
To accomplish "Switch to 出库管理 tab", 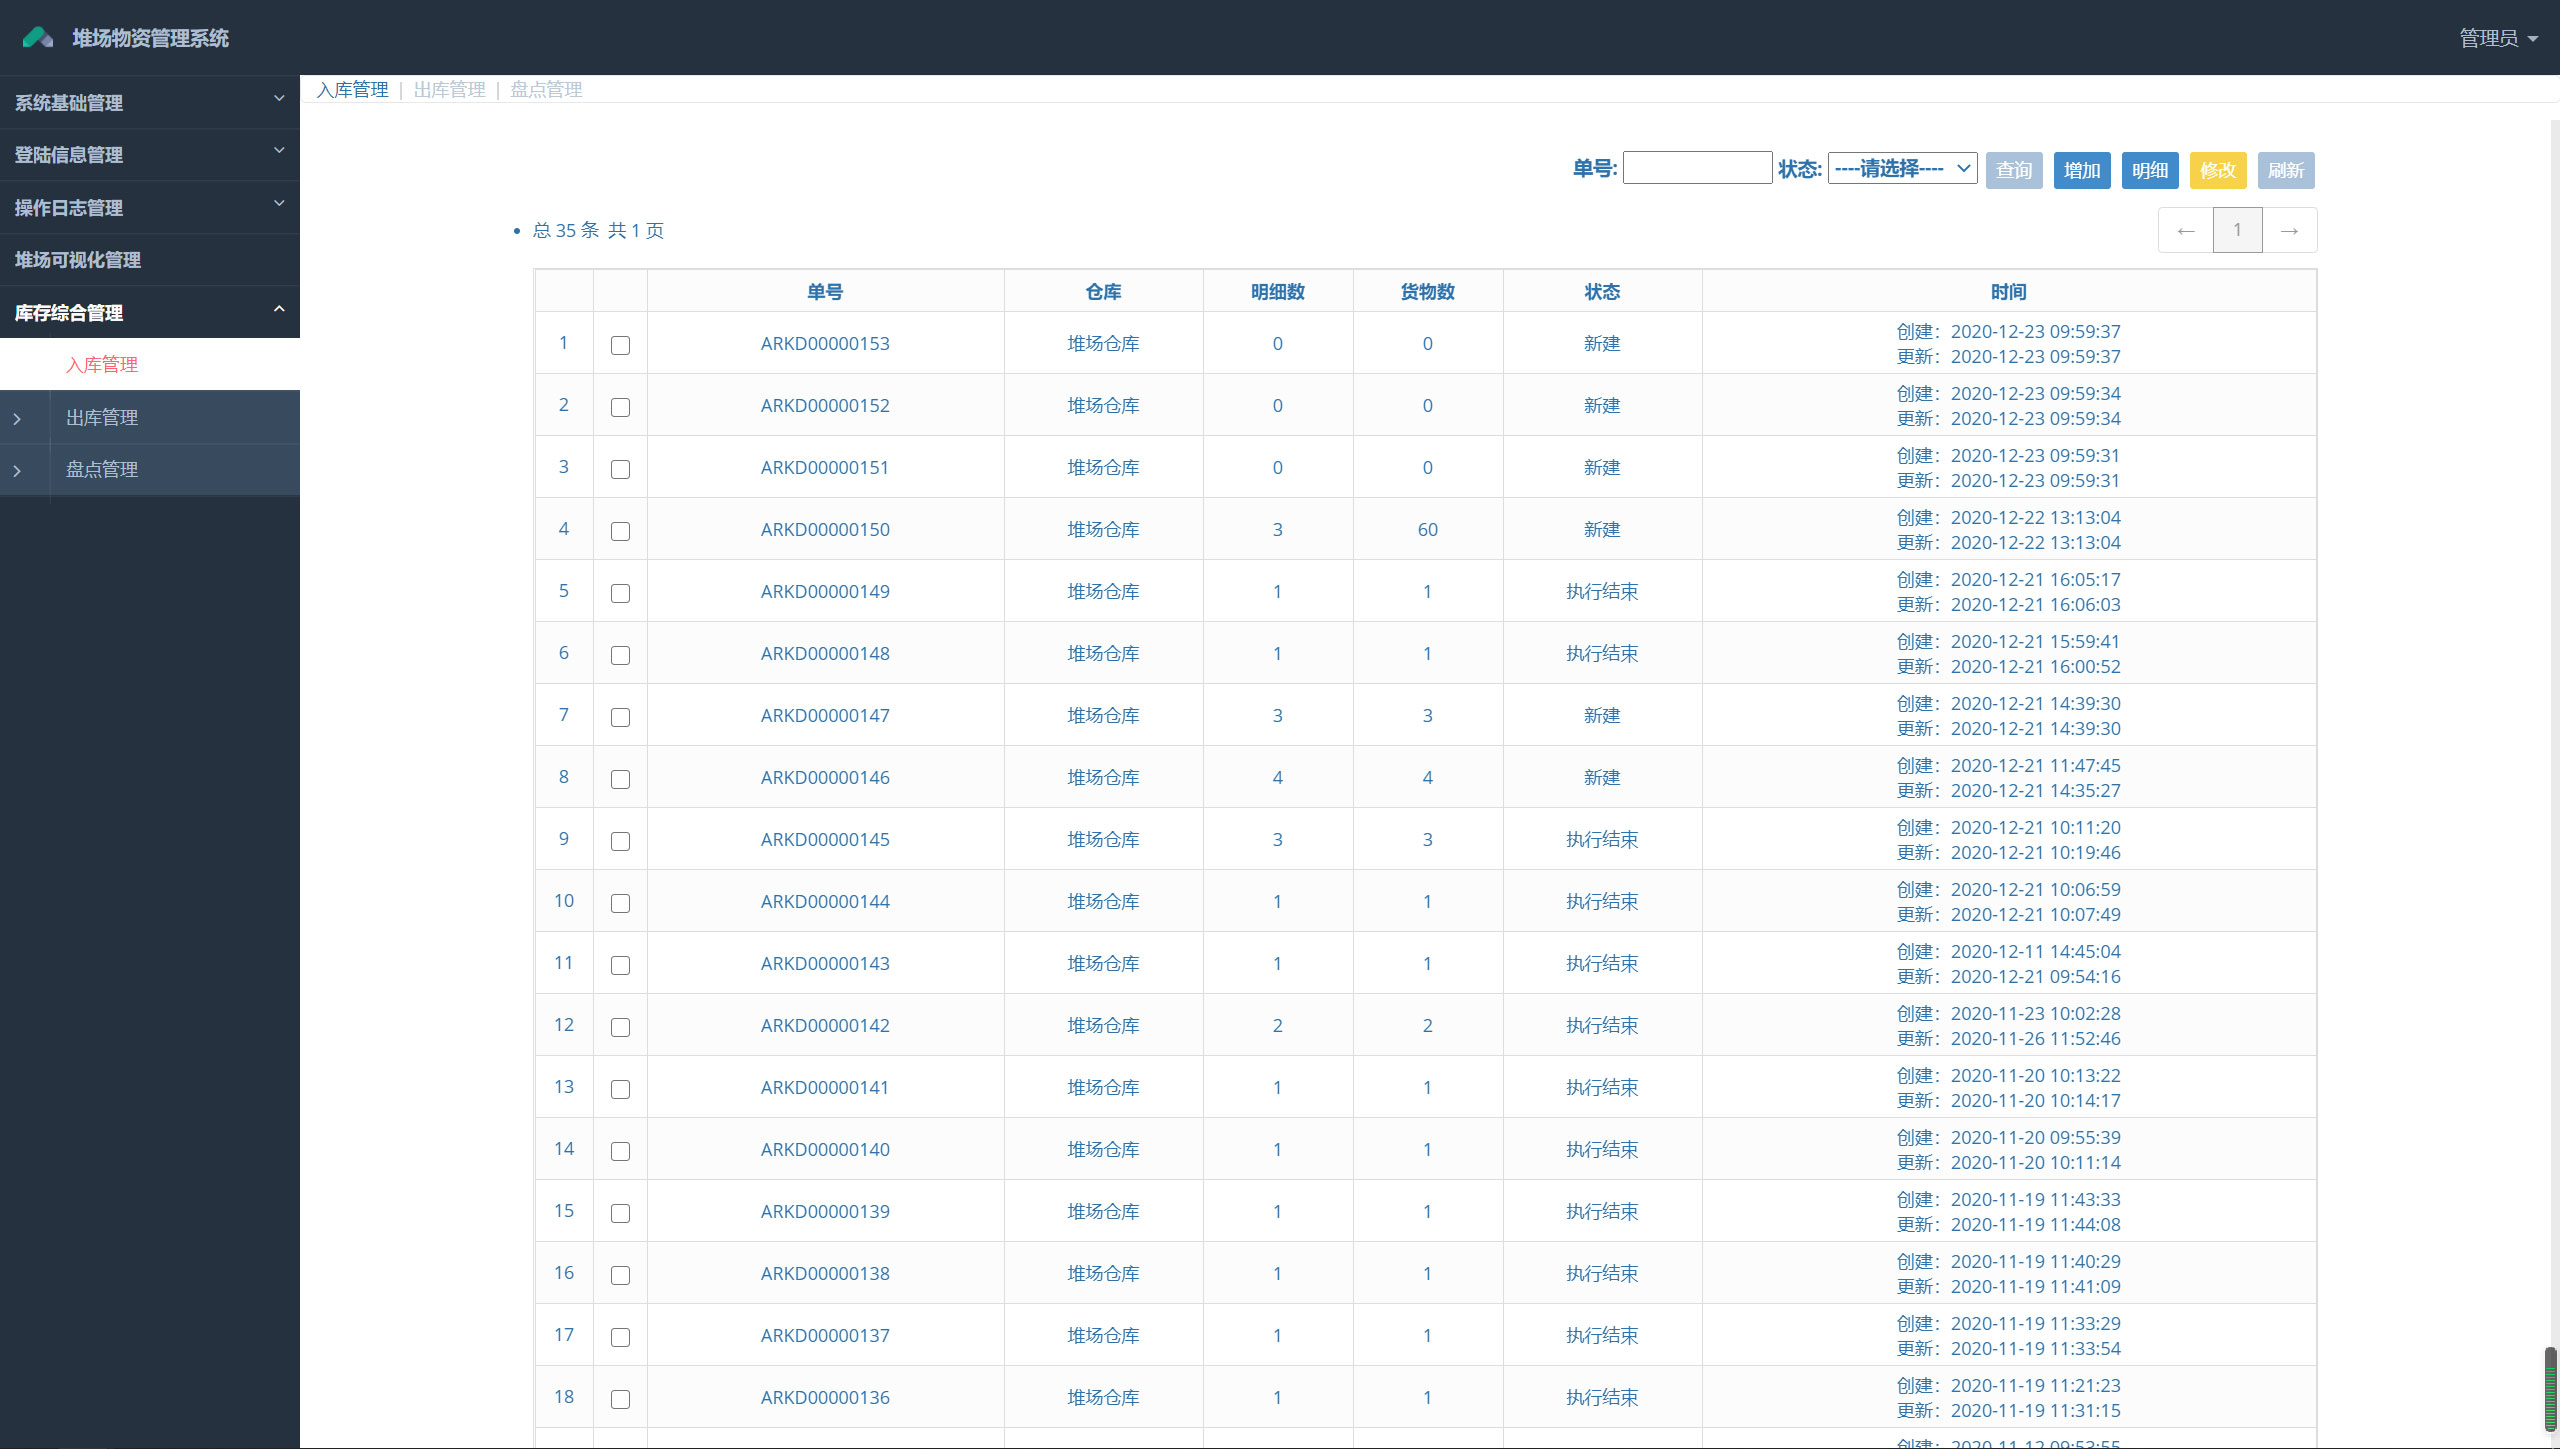I will coord(450,88).
